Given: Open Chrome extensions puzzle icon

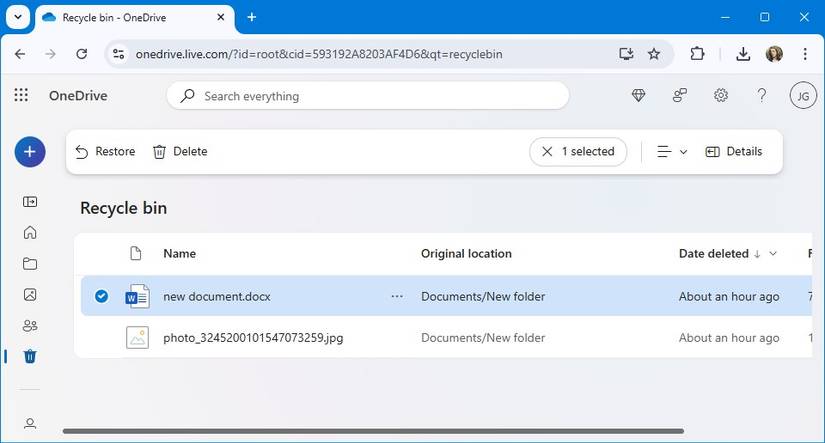Looking at the screenshot, I should click(697, 54).
